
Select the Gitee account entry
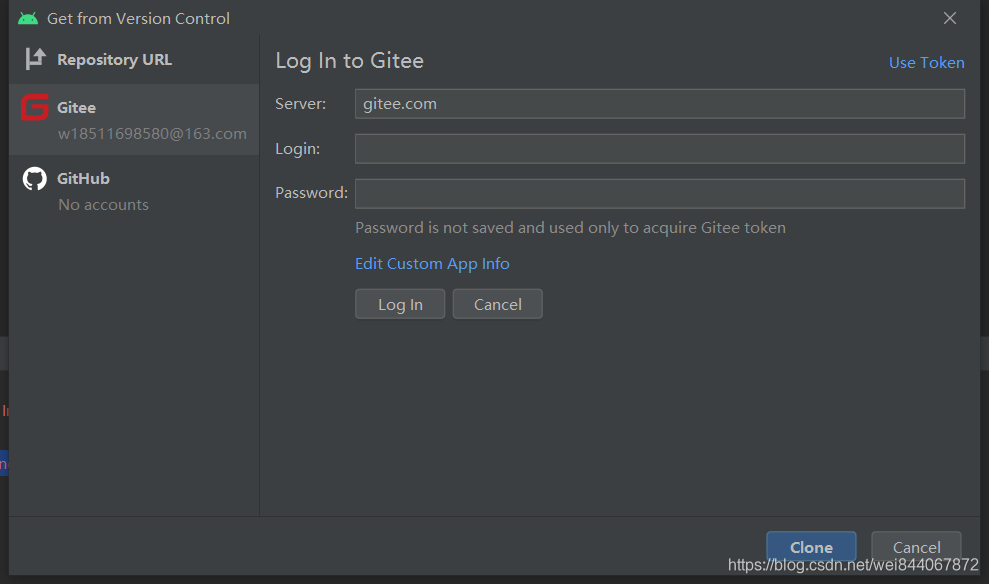(134, 119)
